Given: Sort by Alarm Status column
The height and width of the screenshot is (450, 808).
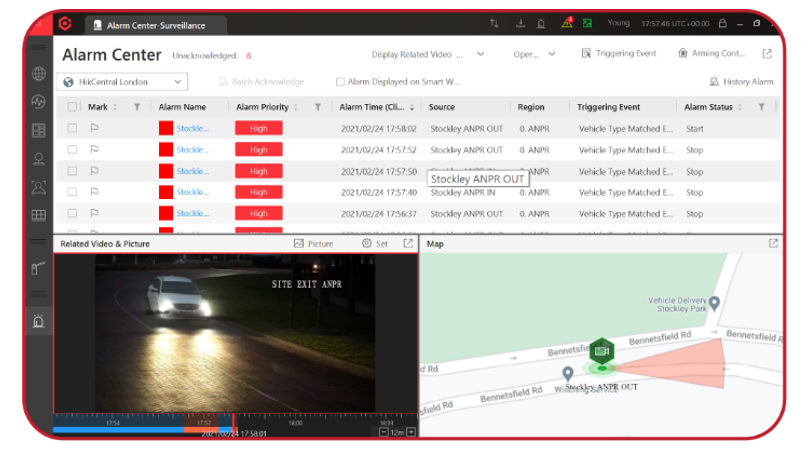Looking at the screenshot, I should pyautogui.click(x=740, y=107).
